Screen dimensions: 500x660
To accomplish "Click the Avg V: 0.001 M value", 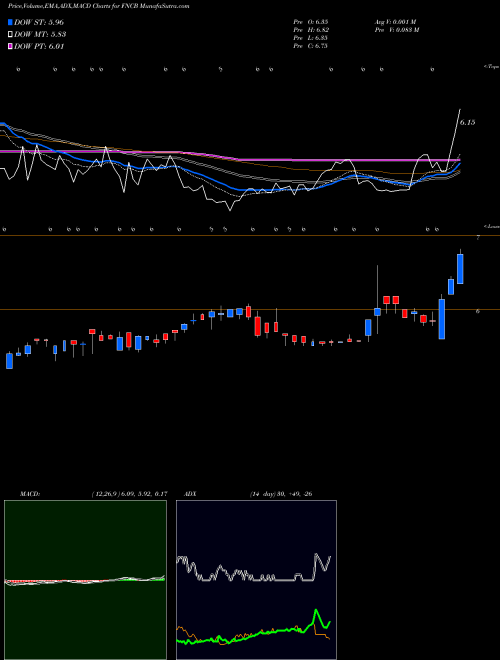I will pyautogui.click(x=395, y=21).
